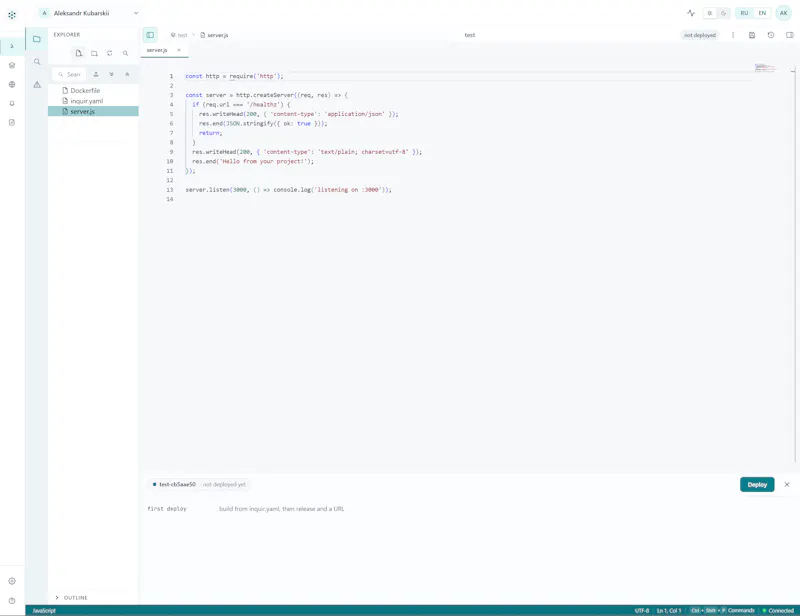This screenshot has height=616, width=800.
Task: Show the Explorer folder panel
Action: click(37, 39)
